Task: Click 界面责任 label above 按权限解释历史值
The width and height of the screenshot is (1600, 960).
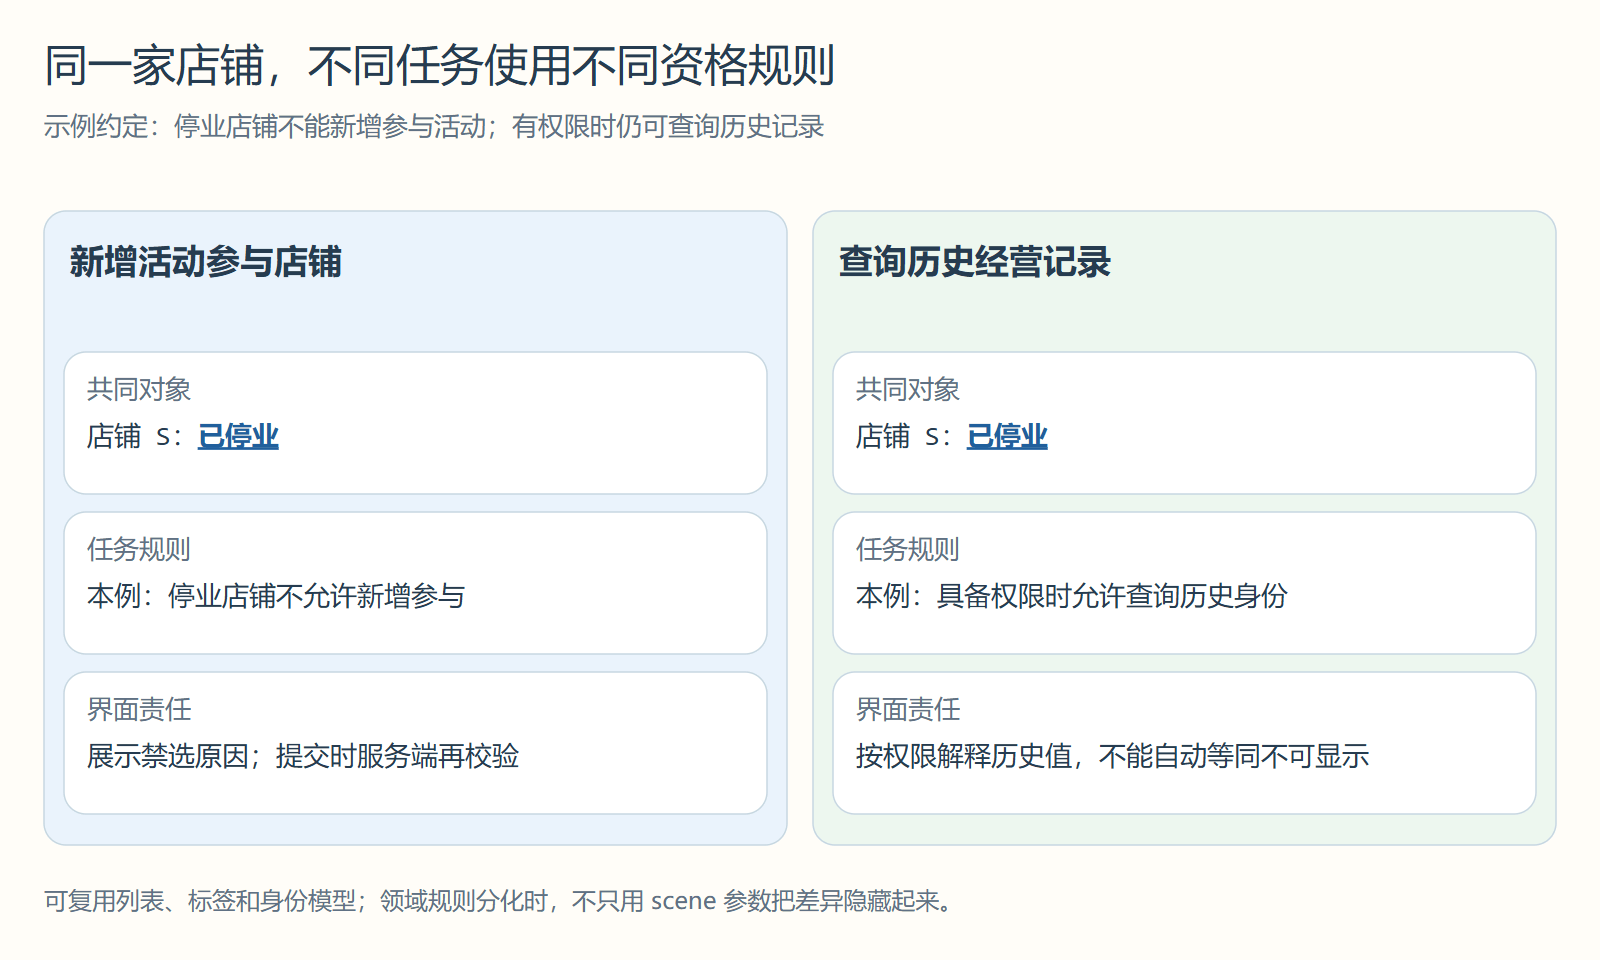Action: pyautogui.click(x=908, y=709)
